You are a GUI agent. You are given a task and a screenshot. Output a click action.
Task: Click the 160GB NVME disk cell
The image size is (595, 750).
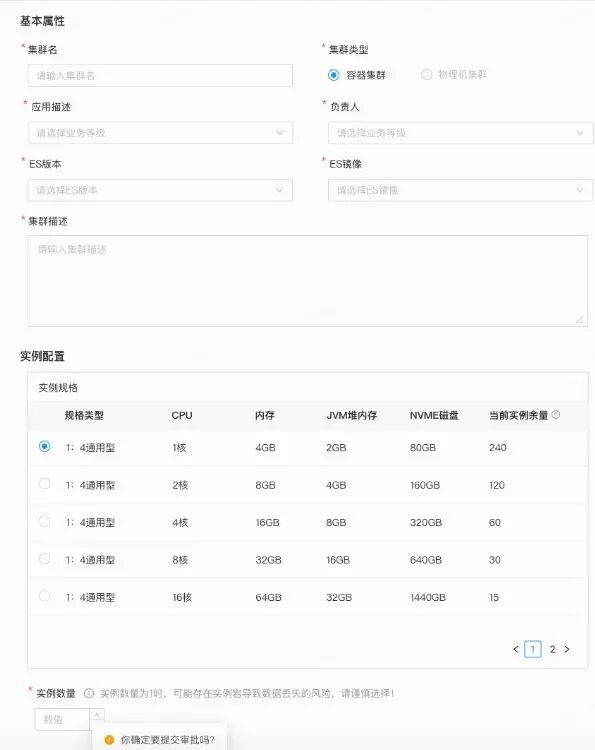click(x=425, y=485)
